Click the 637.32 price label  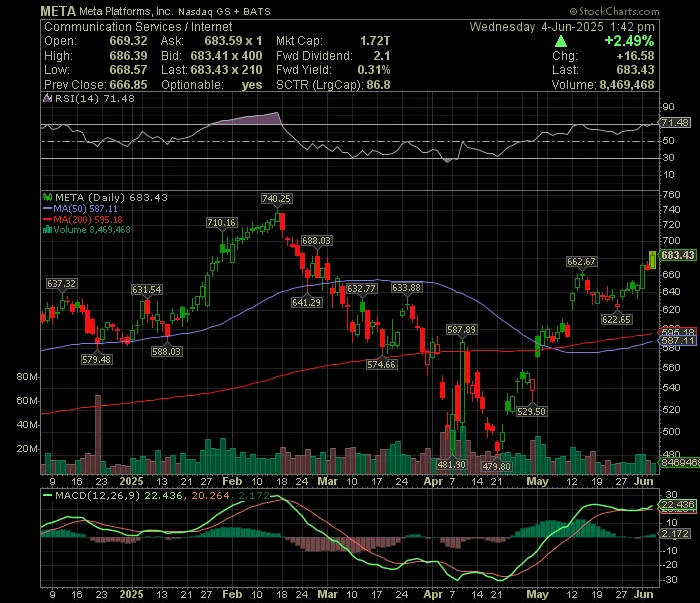62,283
